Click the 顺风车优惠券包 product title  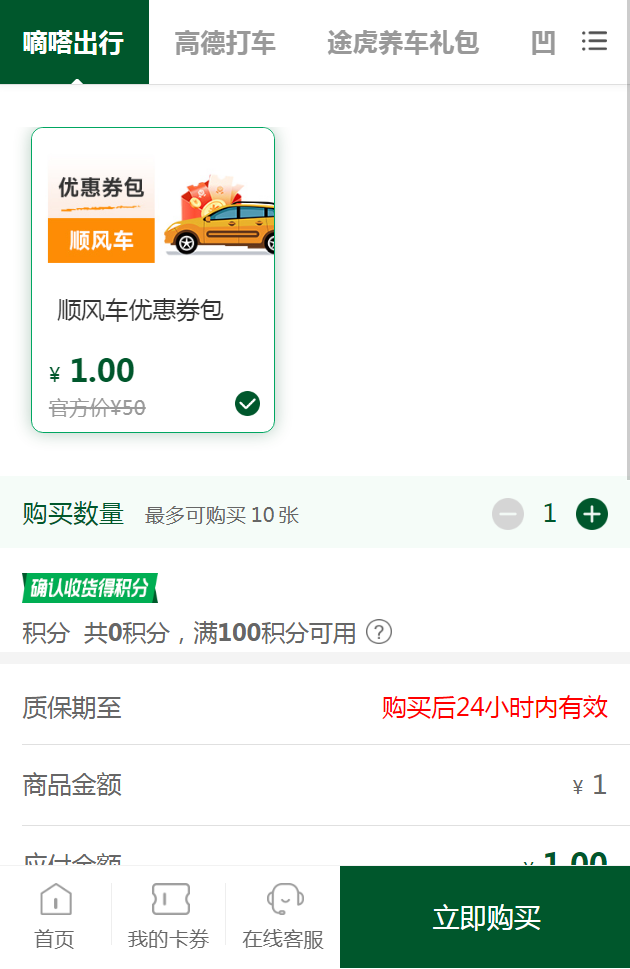(x=140, y=310)
